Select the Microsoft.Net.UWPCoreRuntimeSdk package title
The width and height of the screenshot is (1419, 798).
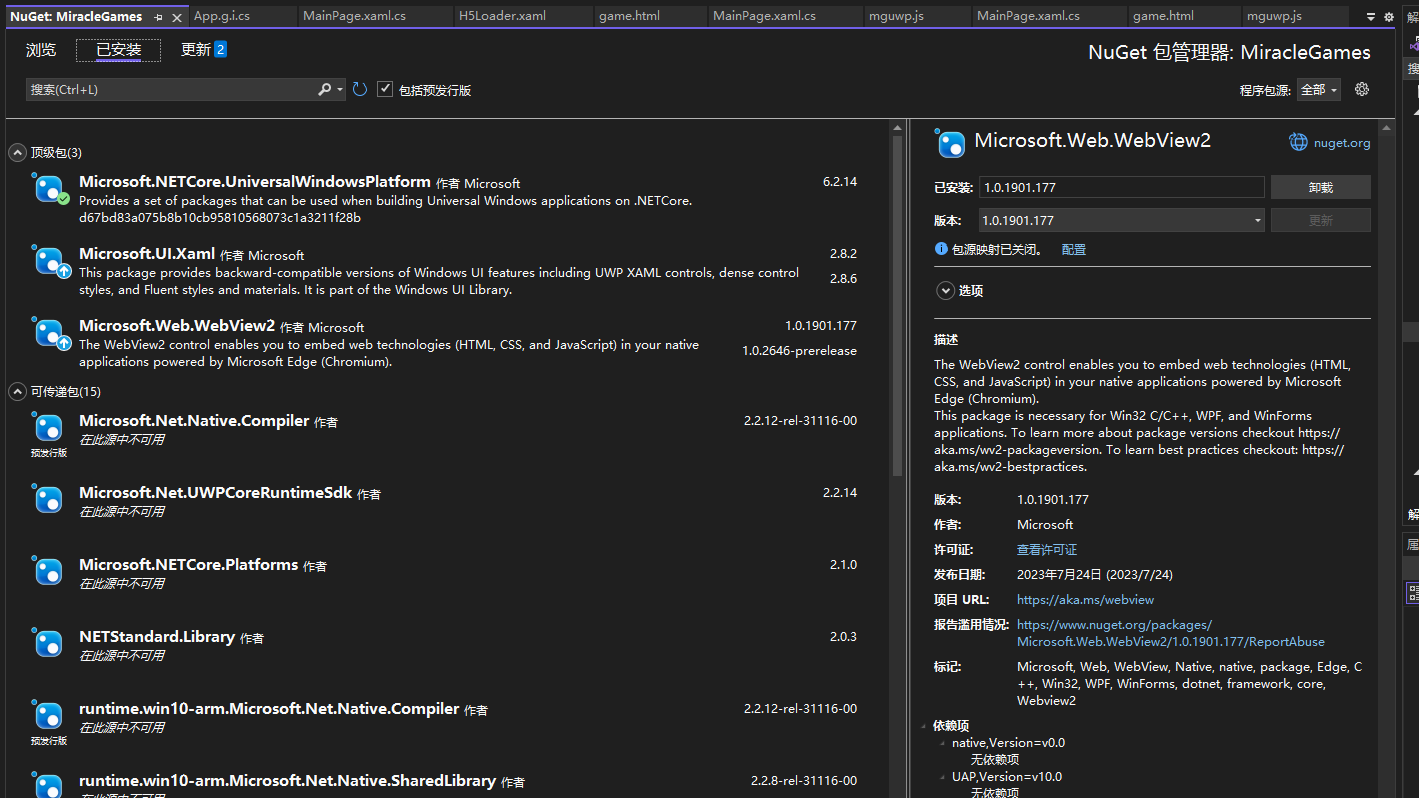point(216,492)
